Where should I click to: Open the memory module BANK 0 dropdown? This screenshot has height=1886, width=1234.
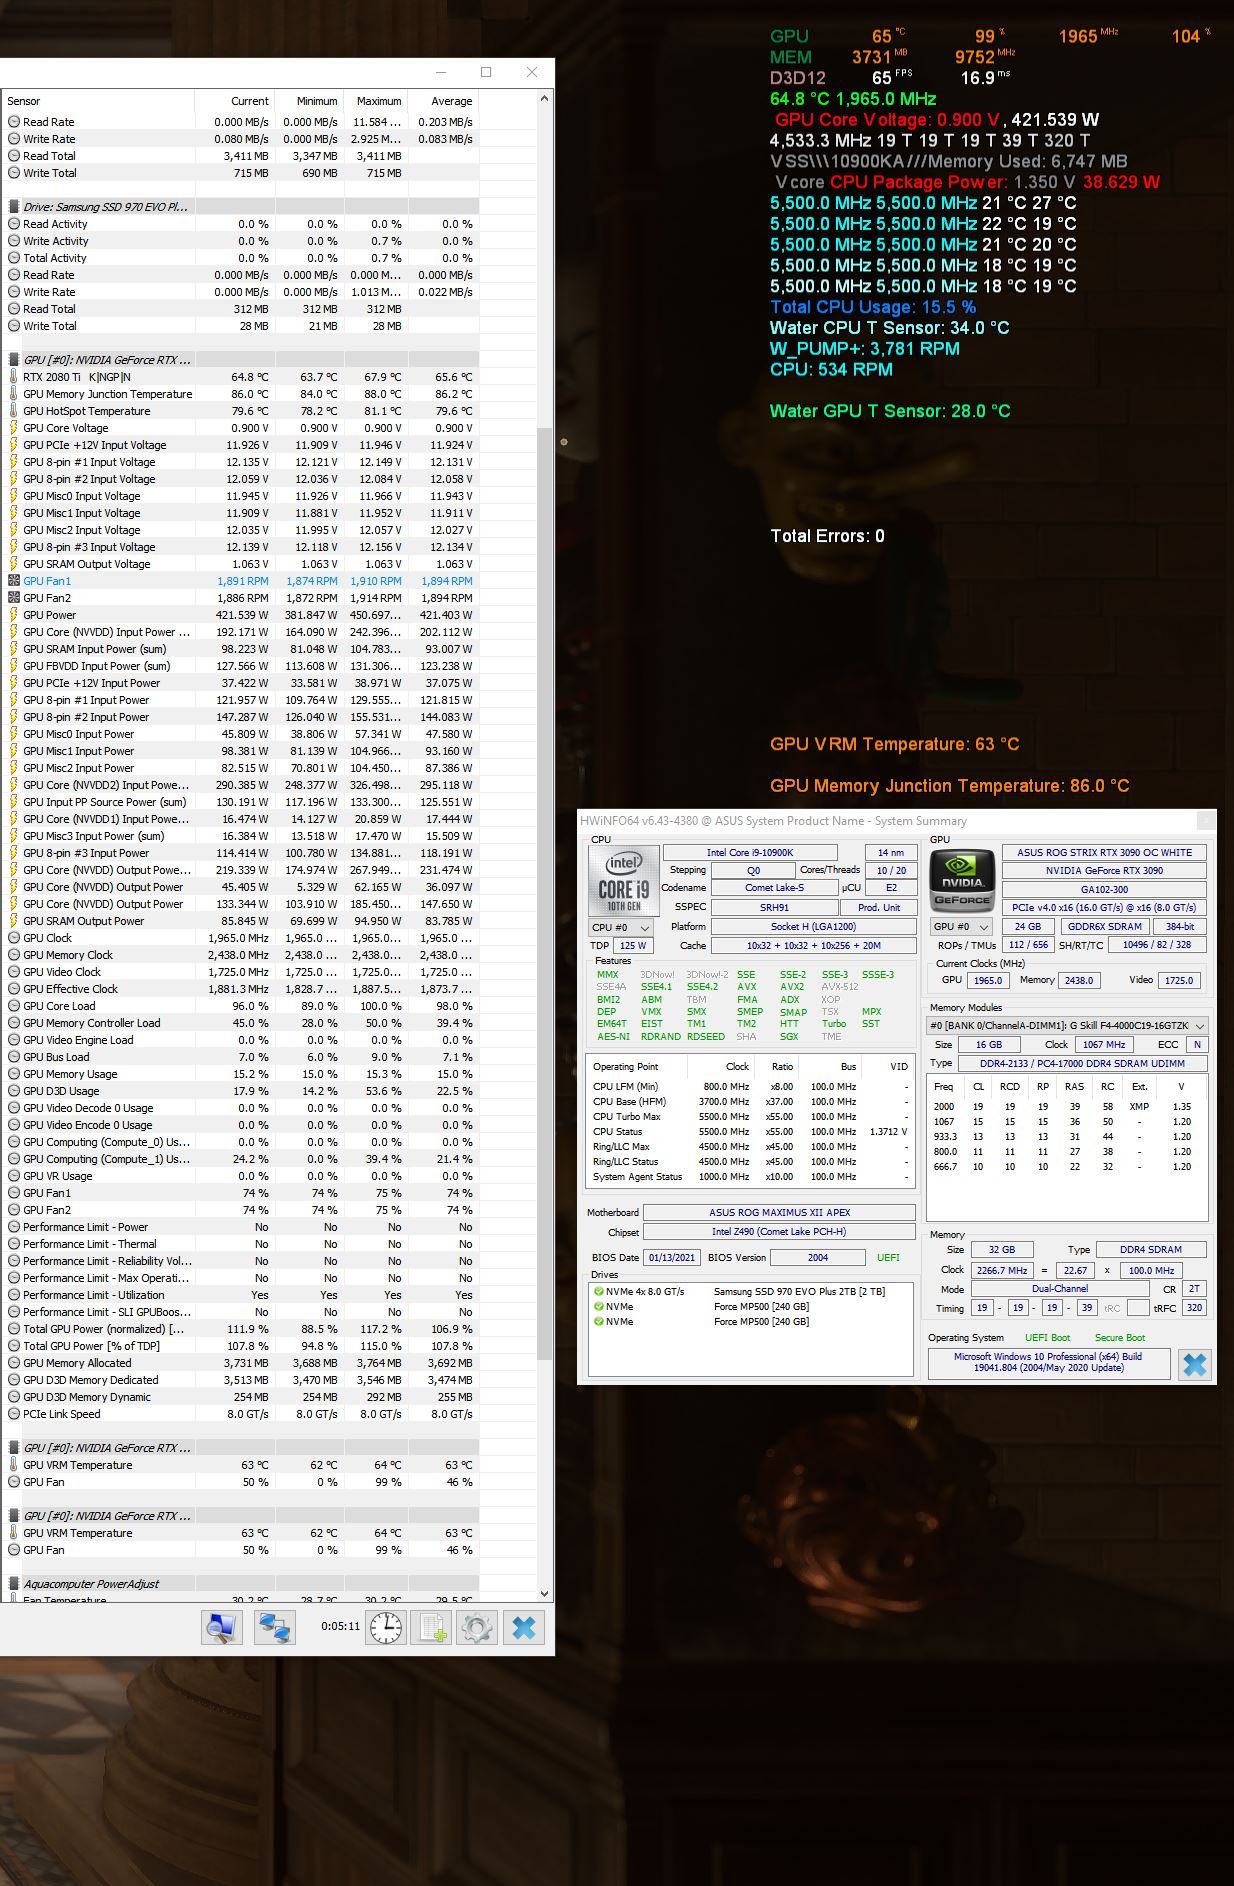[x=1068, y=1025]
